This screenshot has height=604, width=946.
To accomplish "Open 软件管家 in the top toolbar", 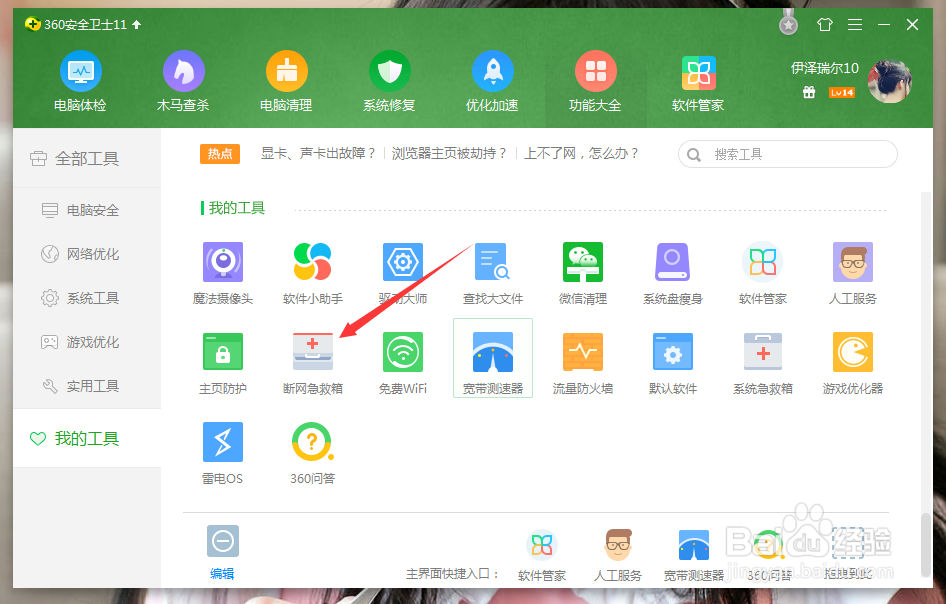I will pos(698,81).
